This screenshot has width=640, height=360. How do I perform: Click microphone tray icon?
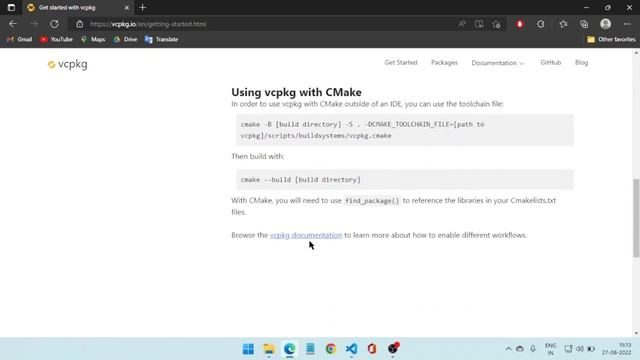pyautogui.click(x=533, y=349)
